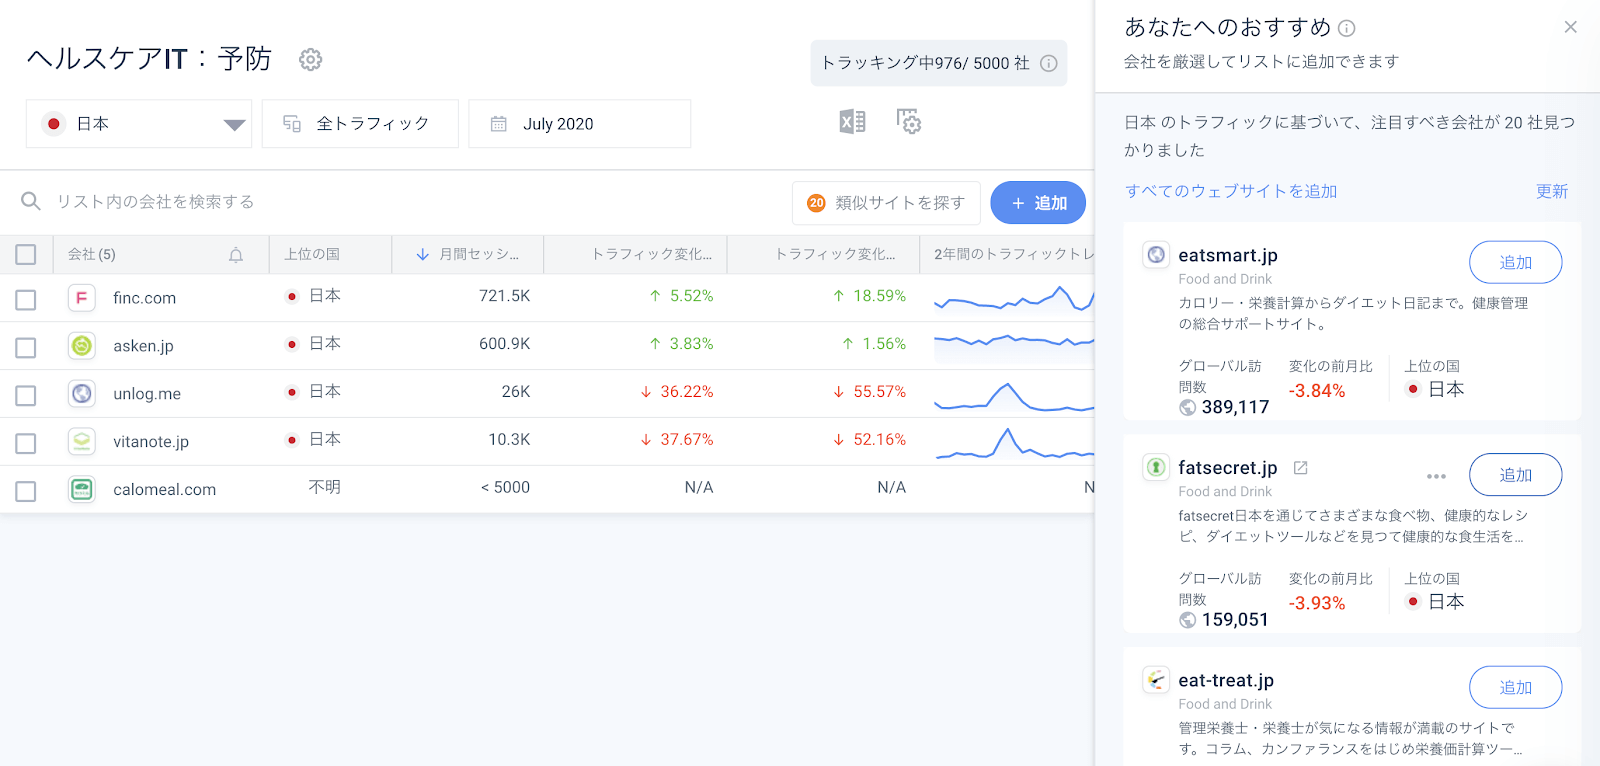Open eat-treat.jp recommendation title
Image resolution: width=1600 pixels, height=766 pixels.
tap(1226, 680)
